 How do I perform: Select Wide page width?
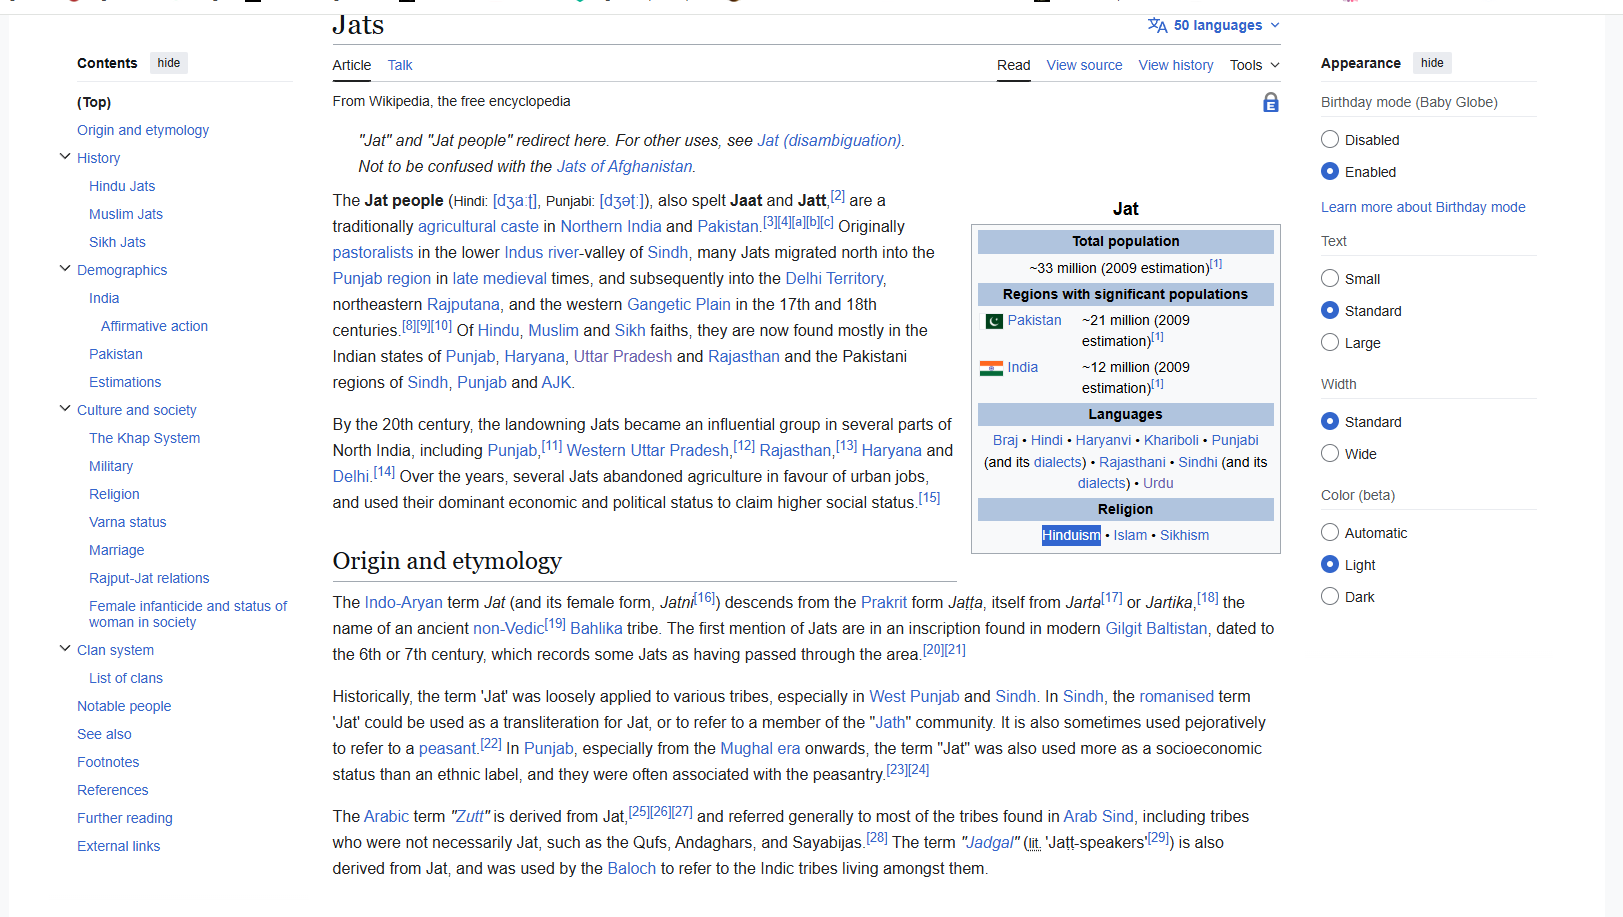coord(1330,453)
